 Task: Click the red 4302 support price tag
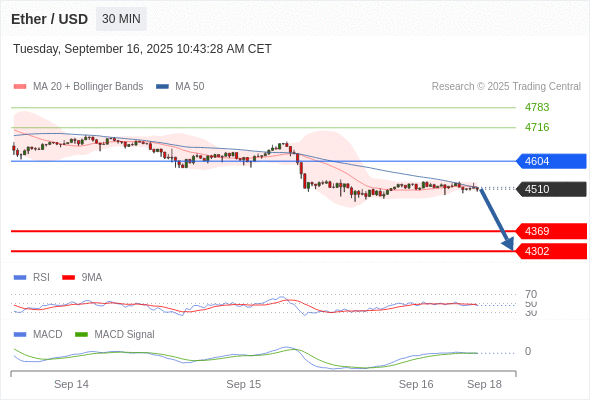[x=551, y=251]
